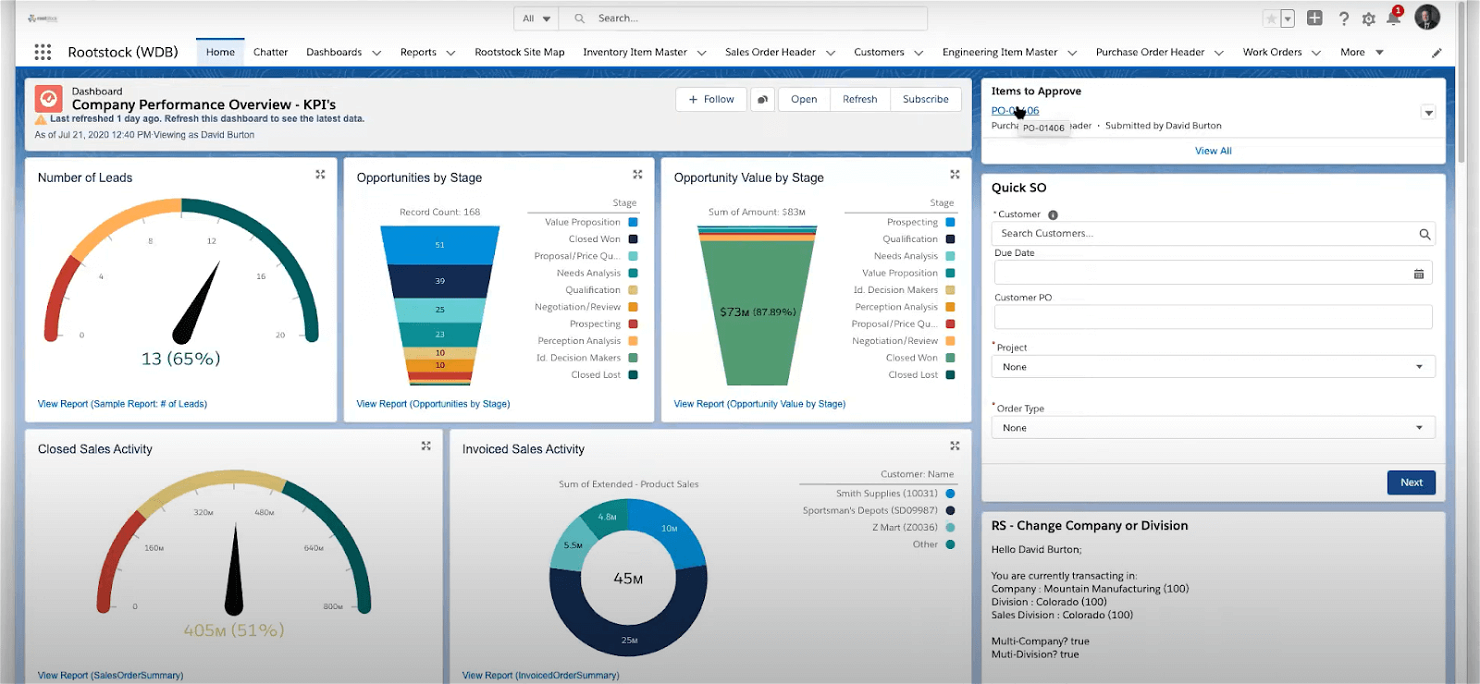
Task: Open the setup gear icon
Action: point(1369,18)
